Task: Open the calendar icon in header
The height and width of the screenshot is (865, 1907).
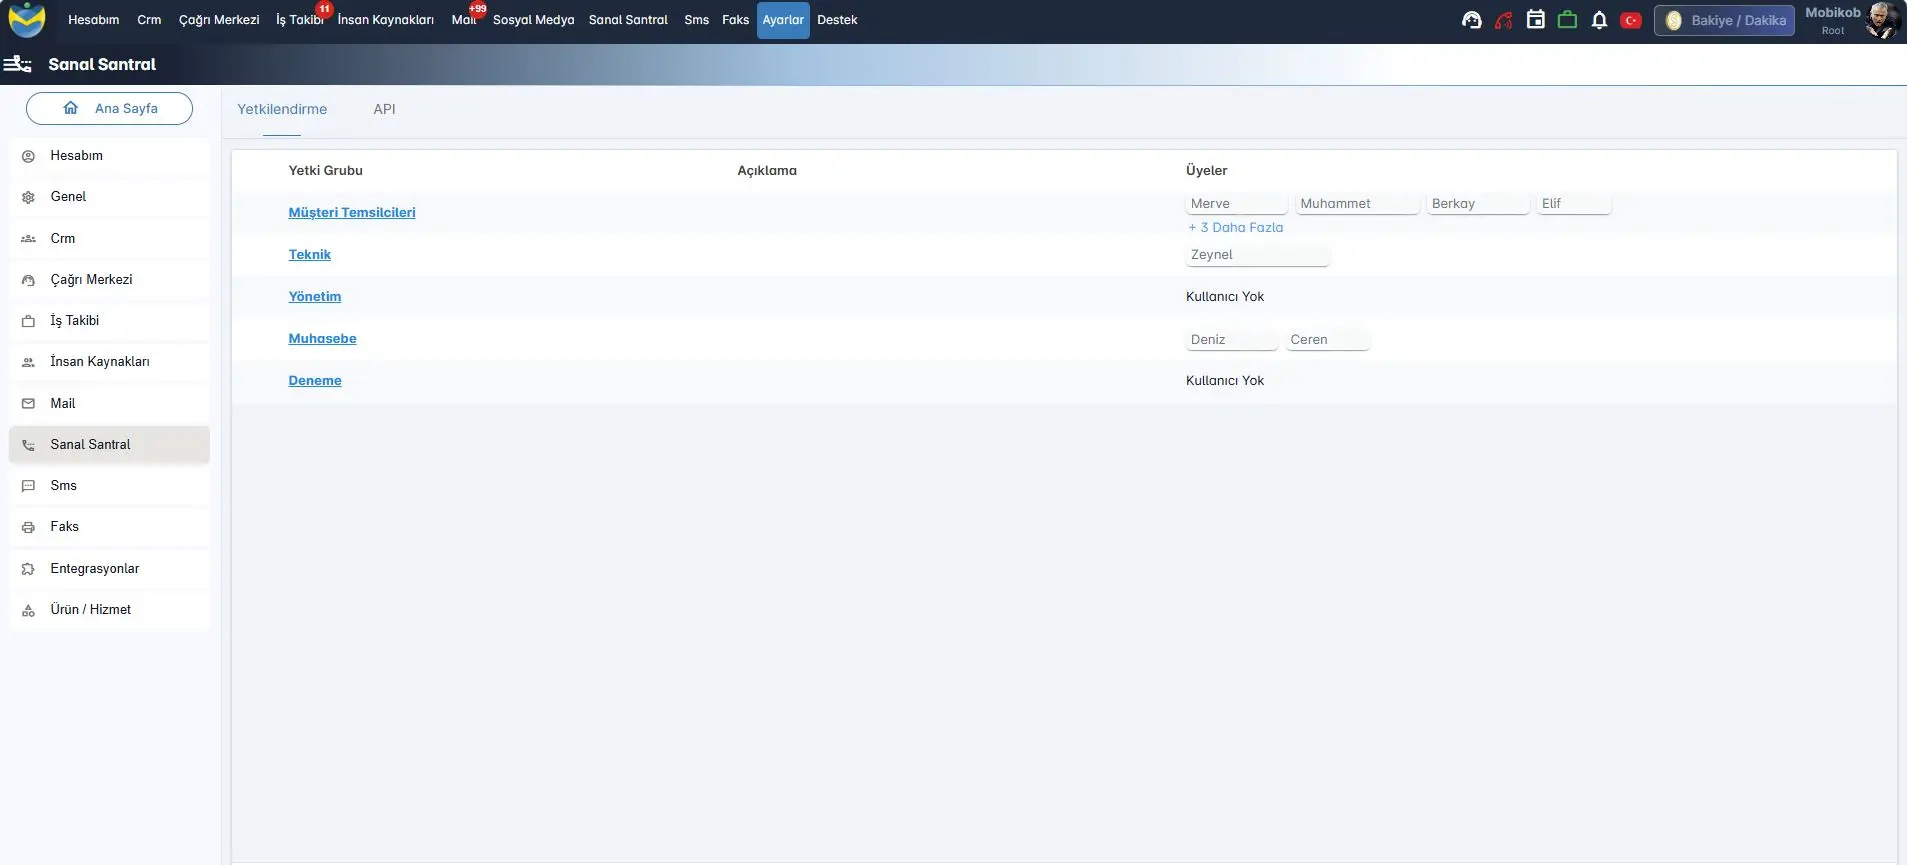Action: pyautogui.click(x=1535, y=20)
